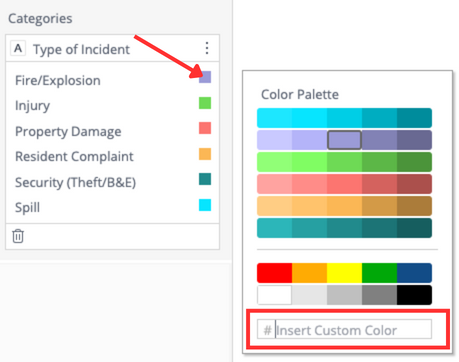Pick the lightest cyan palette color
This screenshot has height=362, width=459.
[274, 118]
